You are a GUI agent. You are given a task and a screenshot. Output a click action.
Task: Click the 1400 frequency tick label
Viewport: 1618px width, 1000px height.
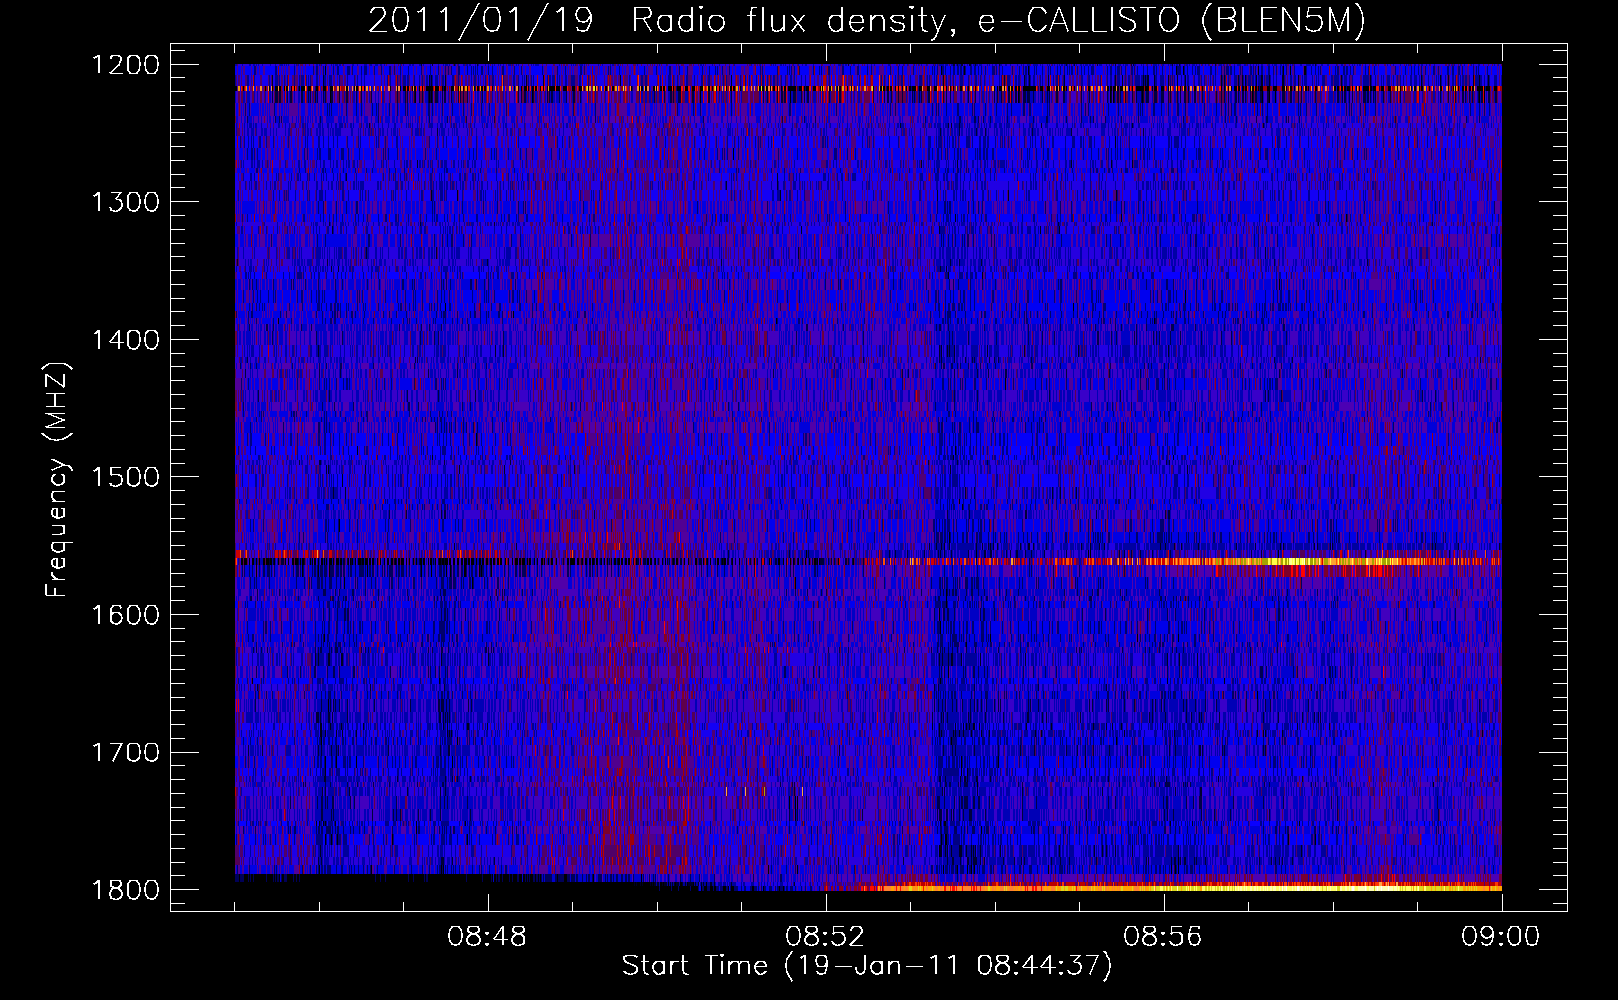coord(125,340)
